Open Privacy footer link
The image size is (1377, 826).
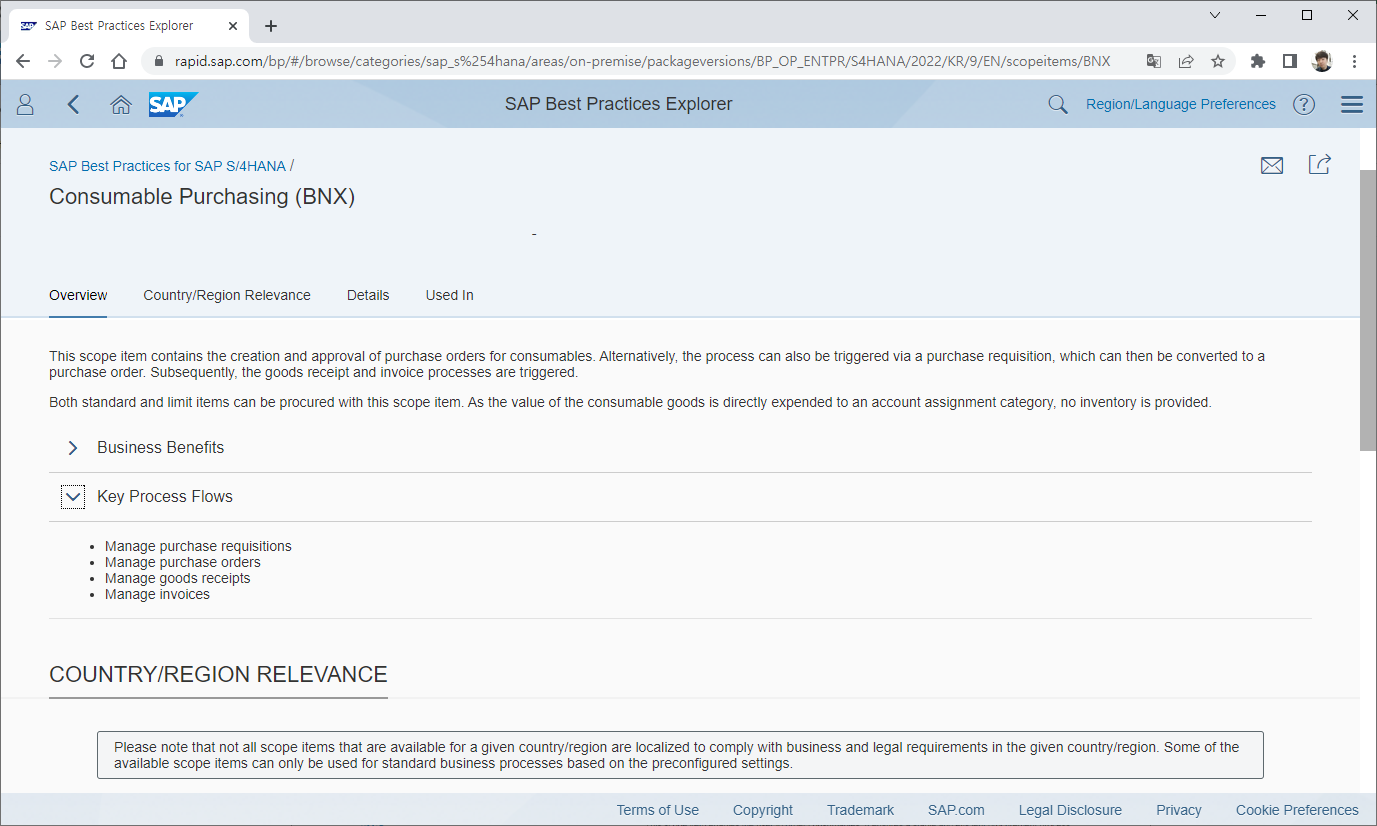1179,810
